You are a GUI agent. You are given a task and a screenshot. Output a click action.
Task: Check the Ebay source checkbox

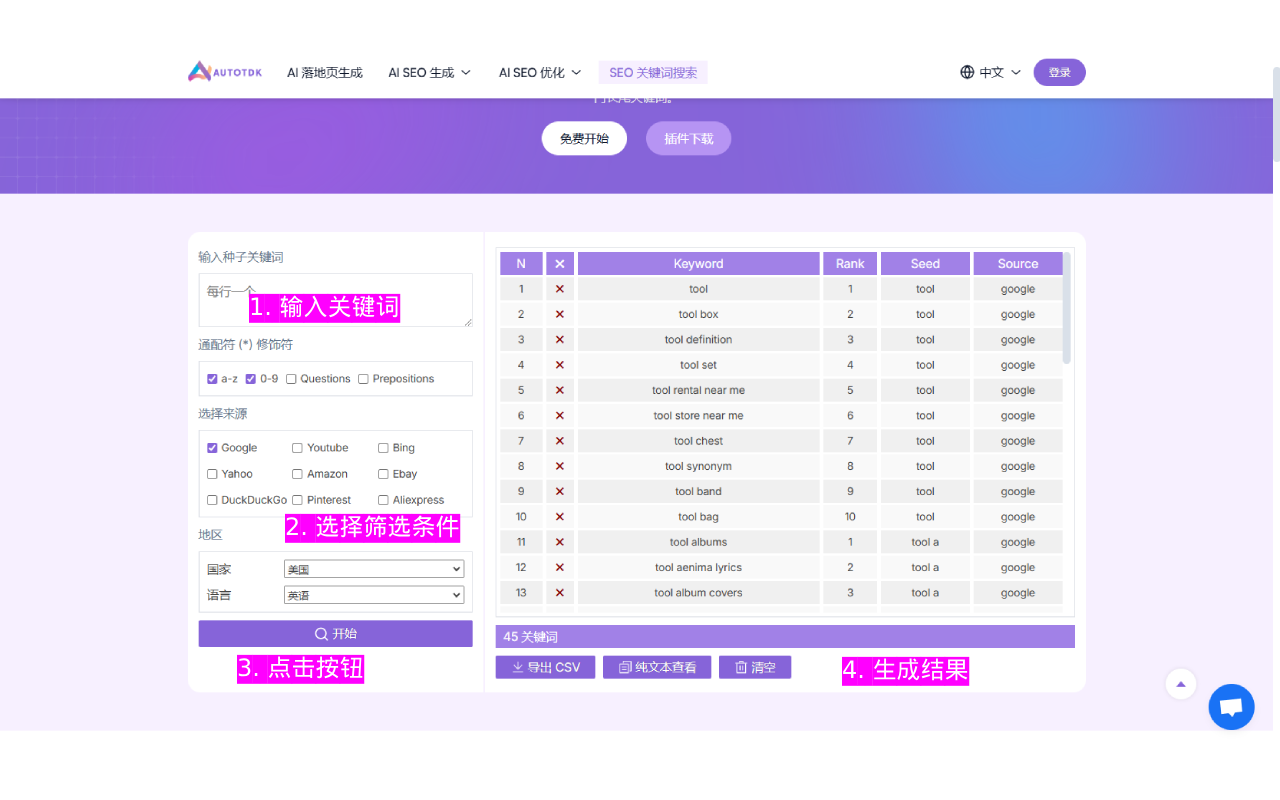(383, 474)
